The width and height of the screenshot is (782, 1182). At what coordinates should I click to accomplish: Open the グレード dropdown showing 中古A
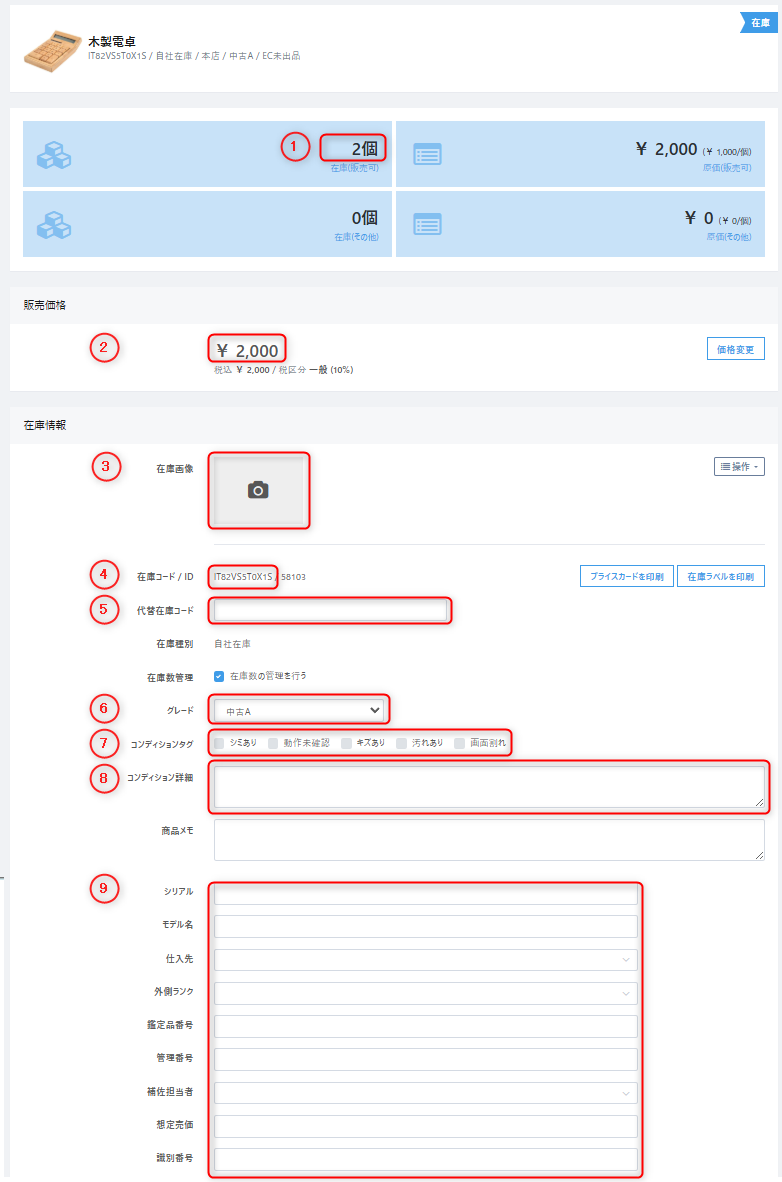point(299,711)
